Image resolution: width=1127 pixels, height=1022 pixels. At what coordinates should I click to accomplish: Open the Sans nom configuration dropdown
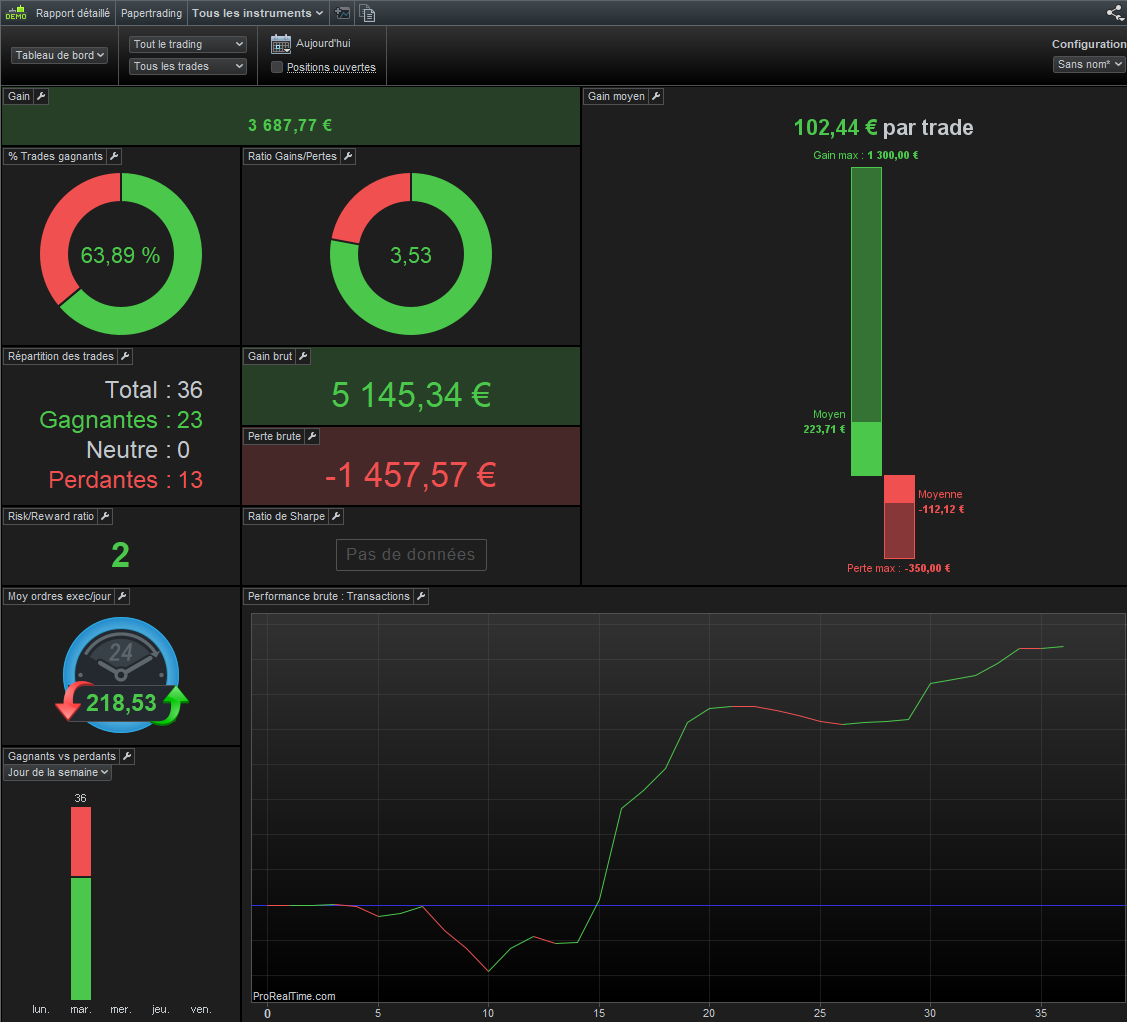(x=1089, y=65)
